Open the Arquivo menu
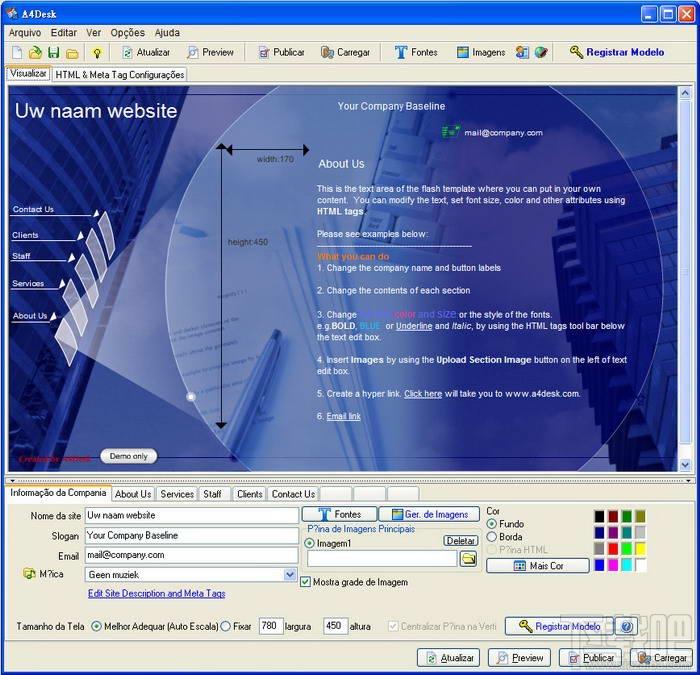This screenshot has width=700, height=675. coord(25,33)
